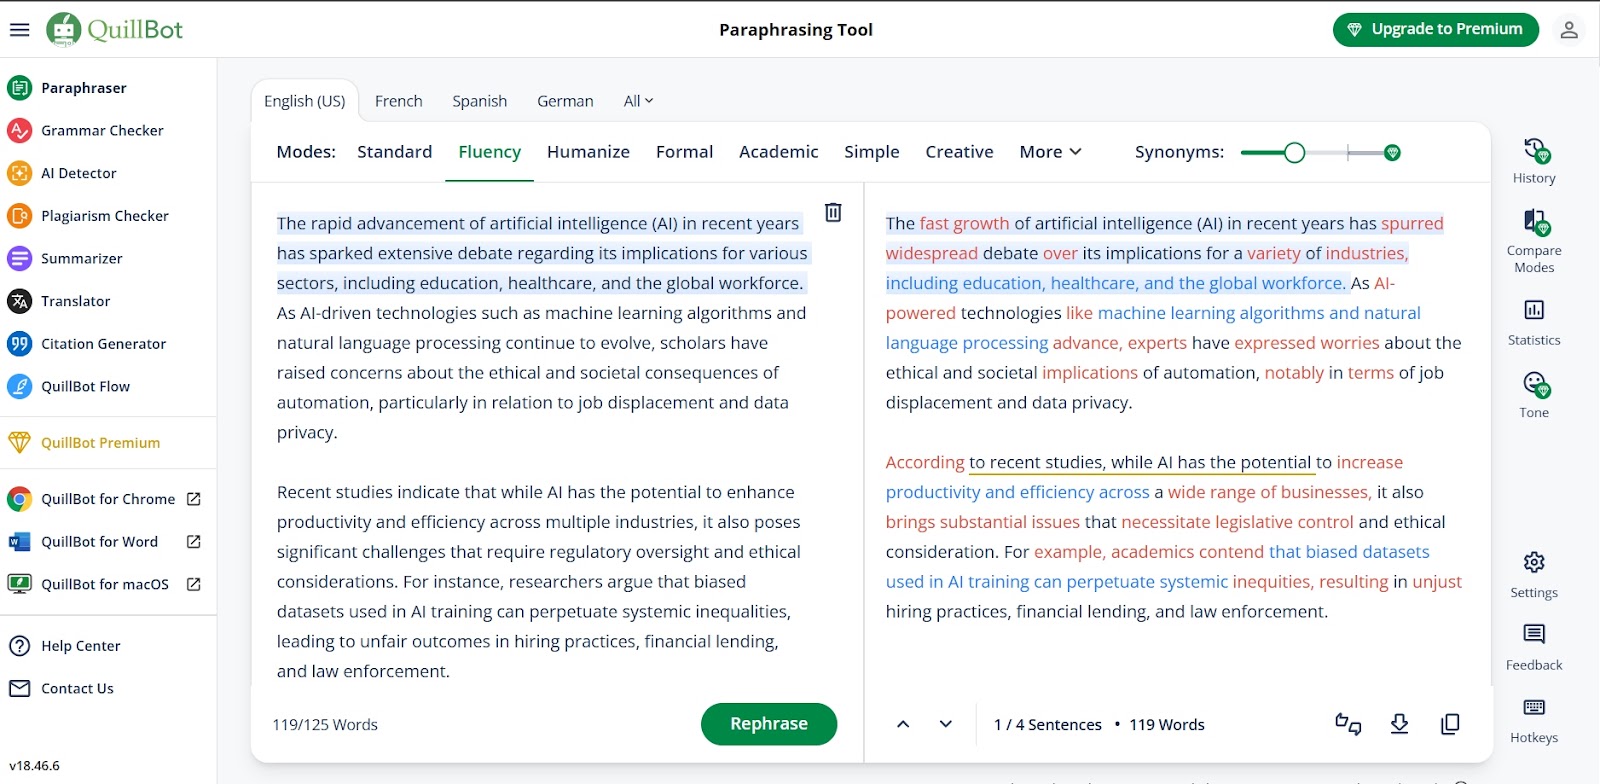Click the red word 'spurred' in output
Viewport: 1600px width, 784px height.
1412,224
